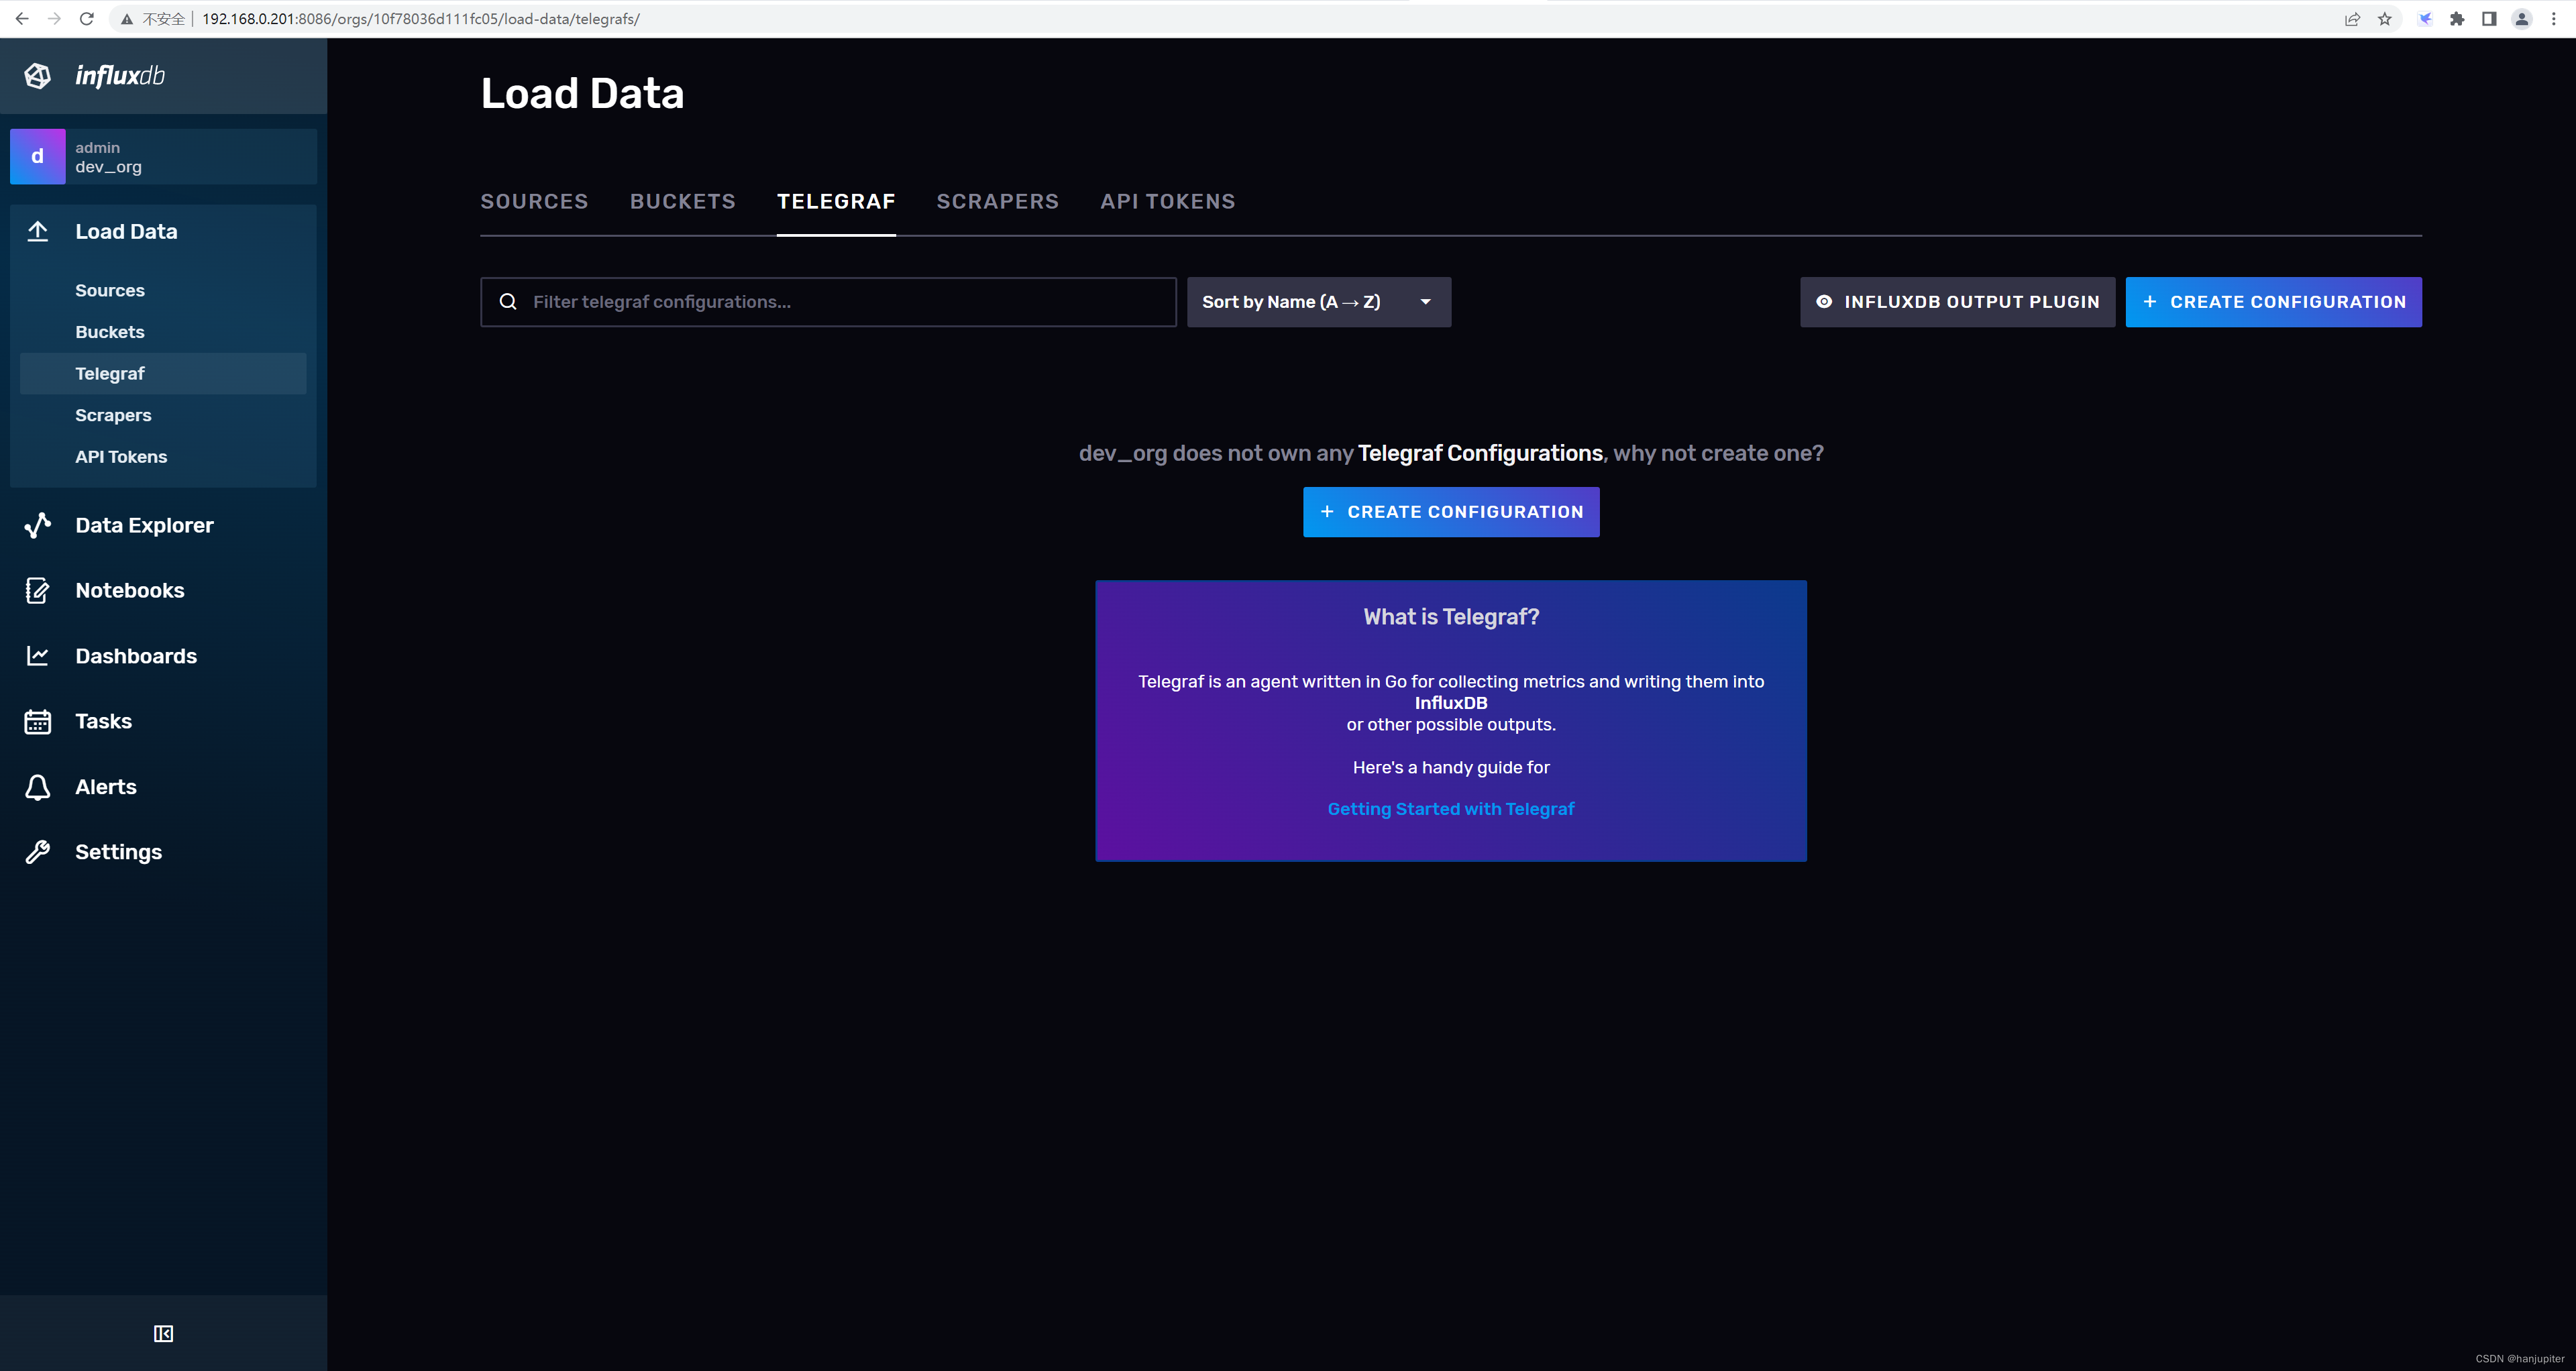Click the InfluxDB logo icon
This screenshot has width=2576, height=1371.
[38, 76]
